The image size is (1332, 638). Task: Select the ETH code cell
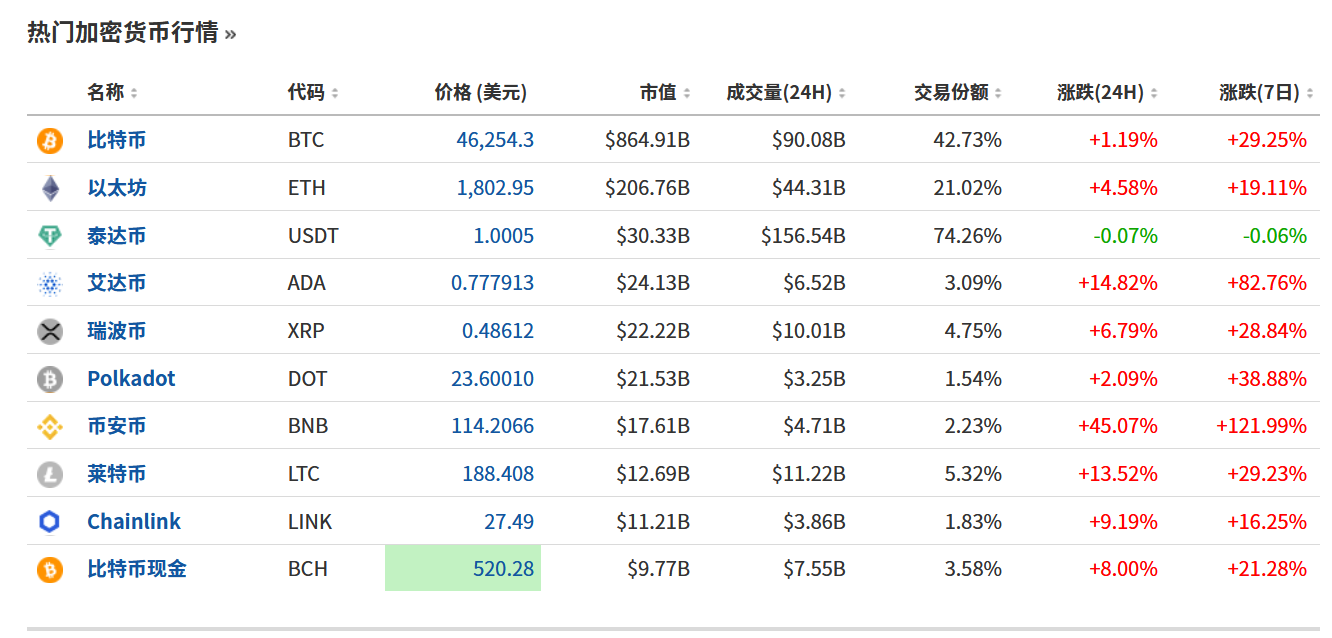click(306, 188)
